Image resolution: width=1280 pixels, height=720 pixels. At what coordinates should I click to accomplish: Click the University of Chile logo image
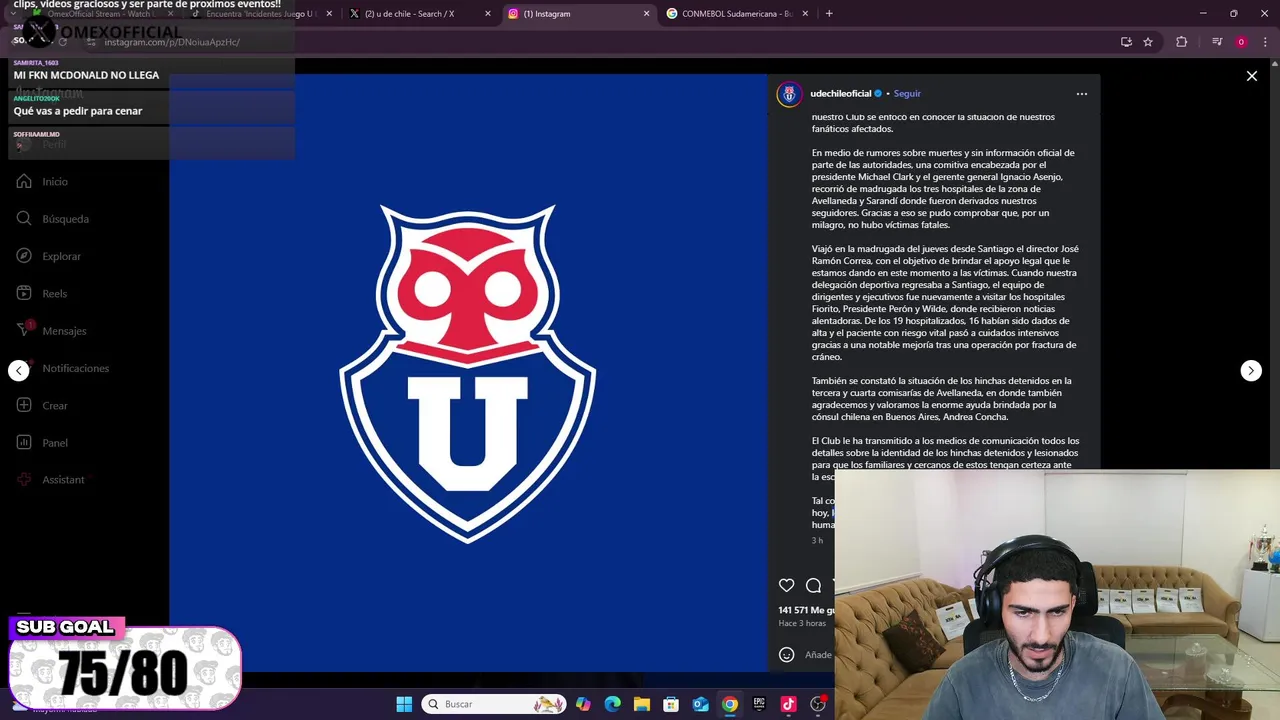[467, 374]
